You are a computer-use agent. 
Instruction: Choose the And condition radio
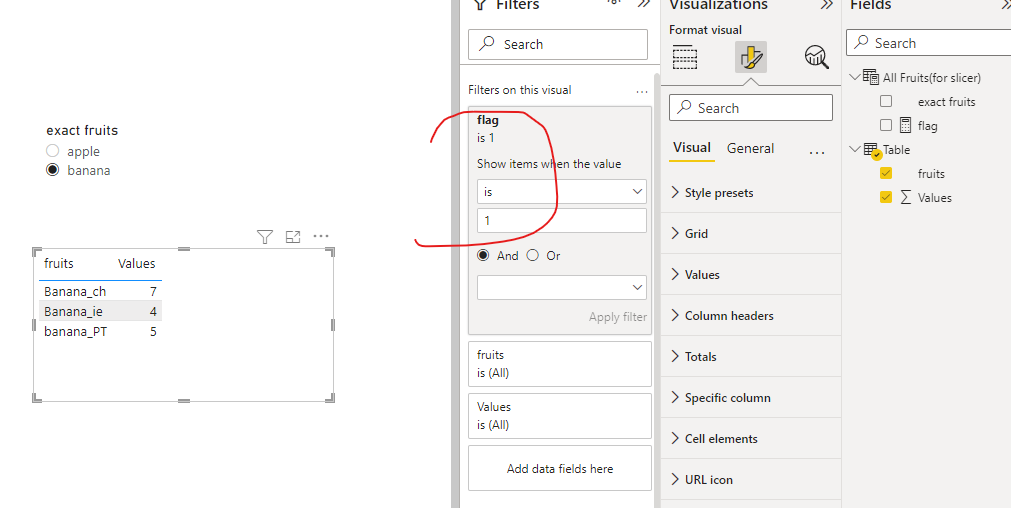pos(483,255)
